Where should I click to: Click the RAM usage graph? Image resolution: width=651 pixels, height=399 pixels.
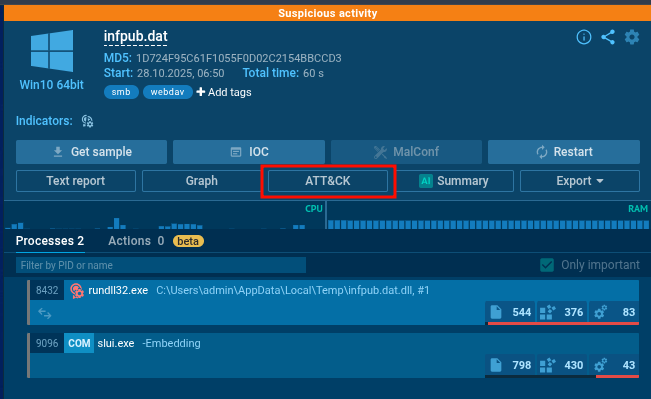pyautogui.click(x=488, y=215)
